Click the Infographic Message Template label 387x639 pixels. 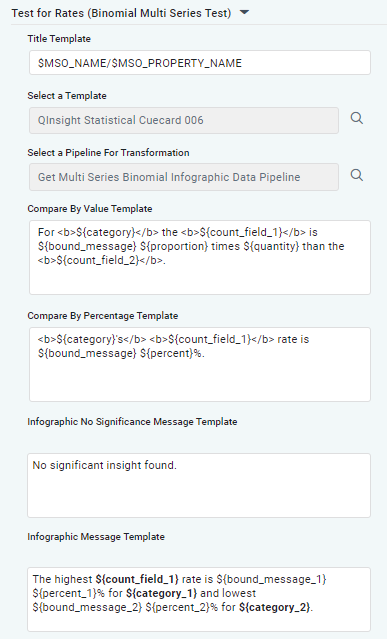coord(96,537)
